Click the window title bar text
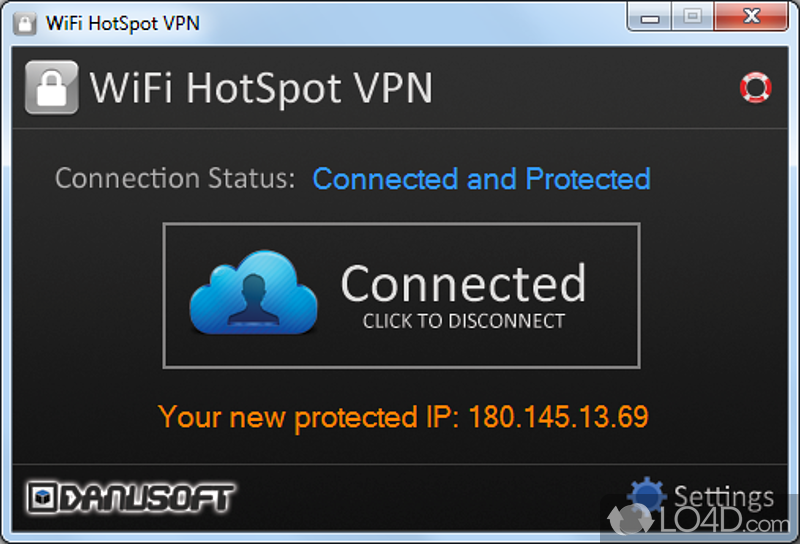 (x=123, y=22)
